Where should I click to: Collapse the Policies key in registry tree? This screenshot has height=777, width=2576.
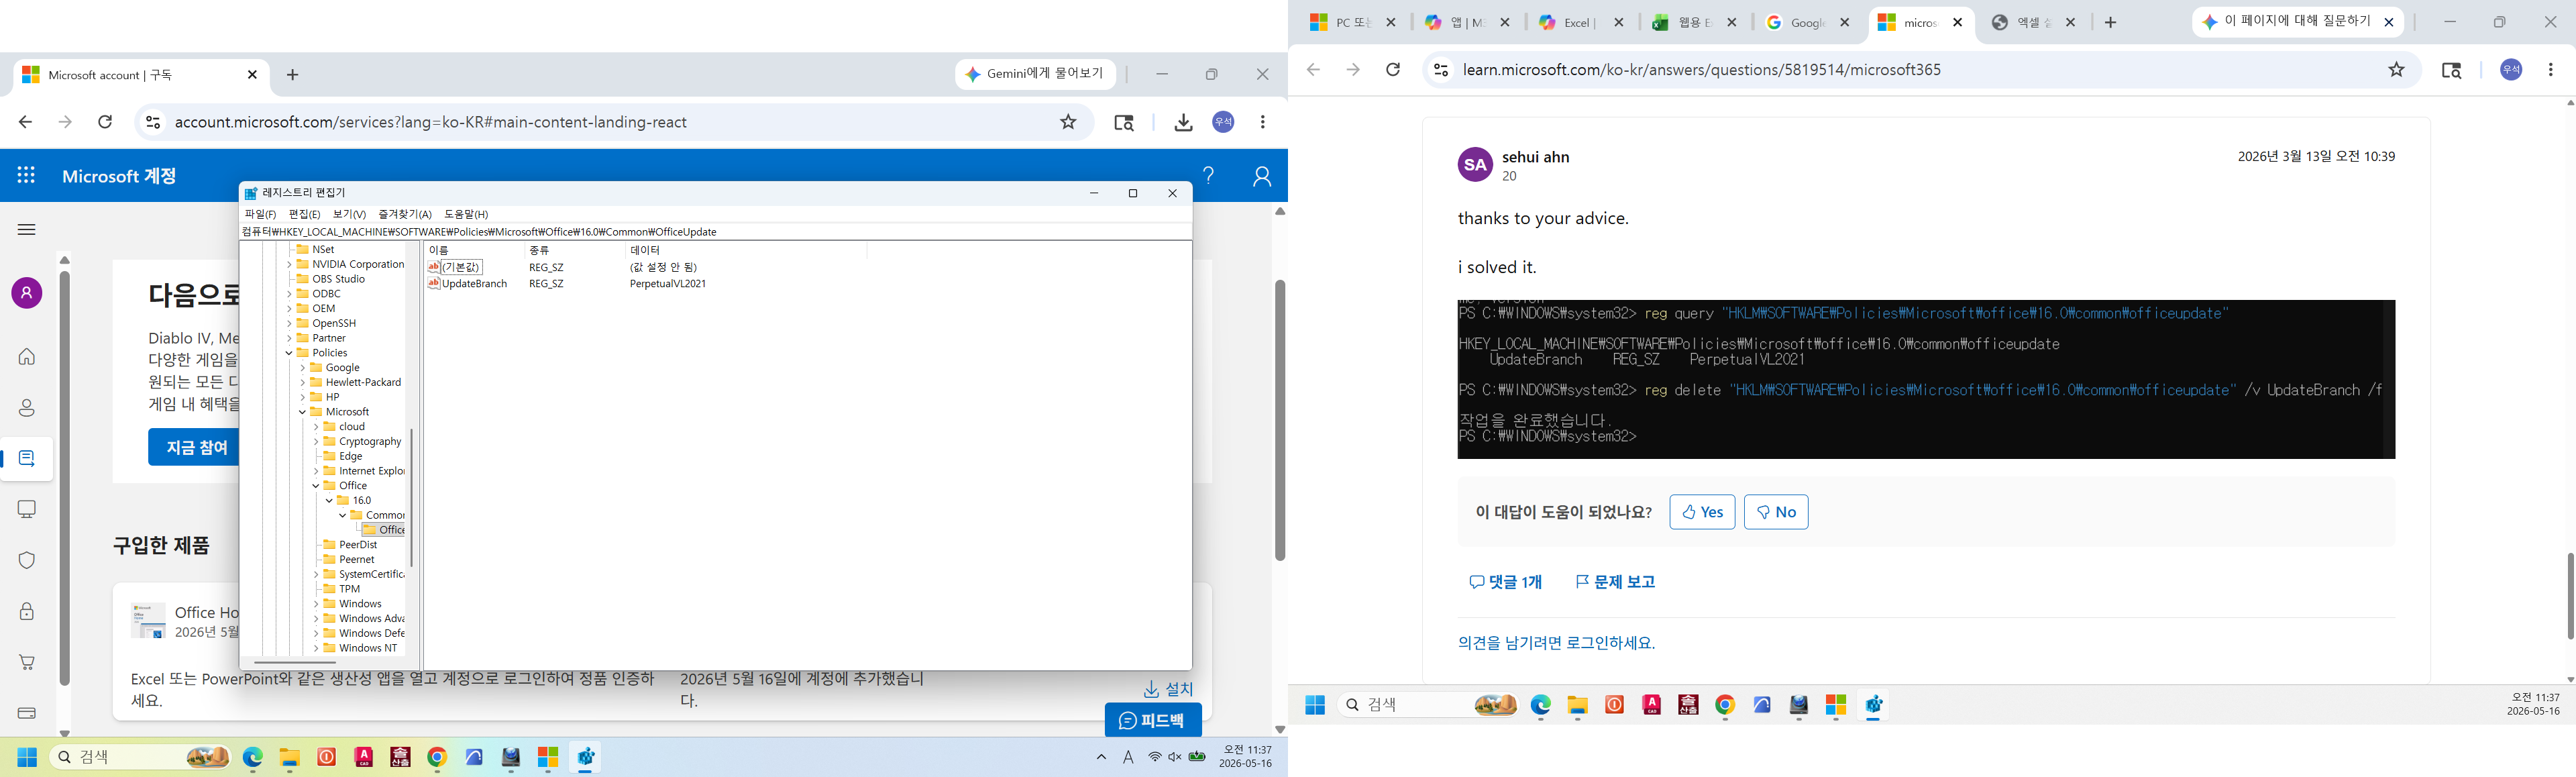290,353
